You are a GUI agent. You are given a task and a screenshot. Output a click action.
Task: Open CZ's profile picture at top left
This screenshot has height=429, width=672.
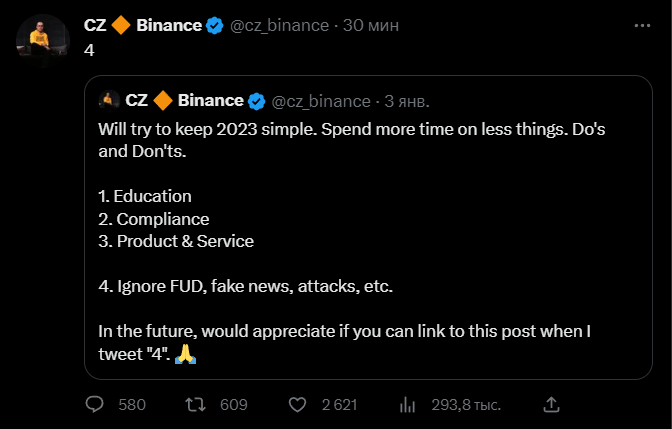pyautogui.click(x=39, y=38)
